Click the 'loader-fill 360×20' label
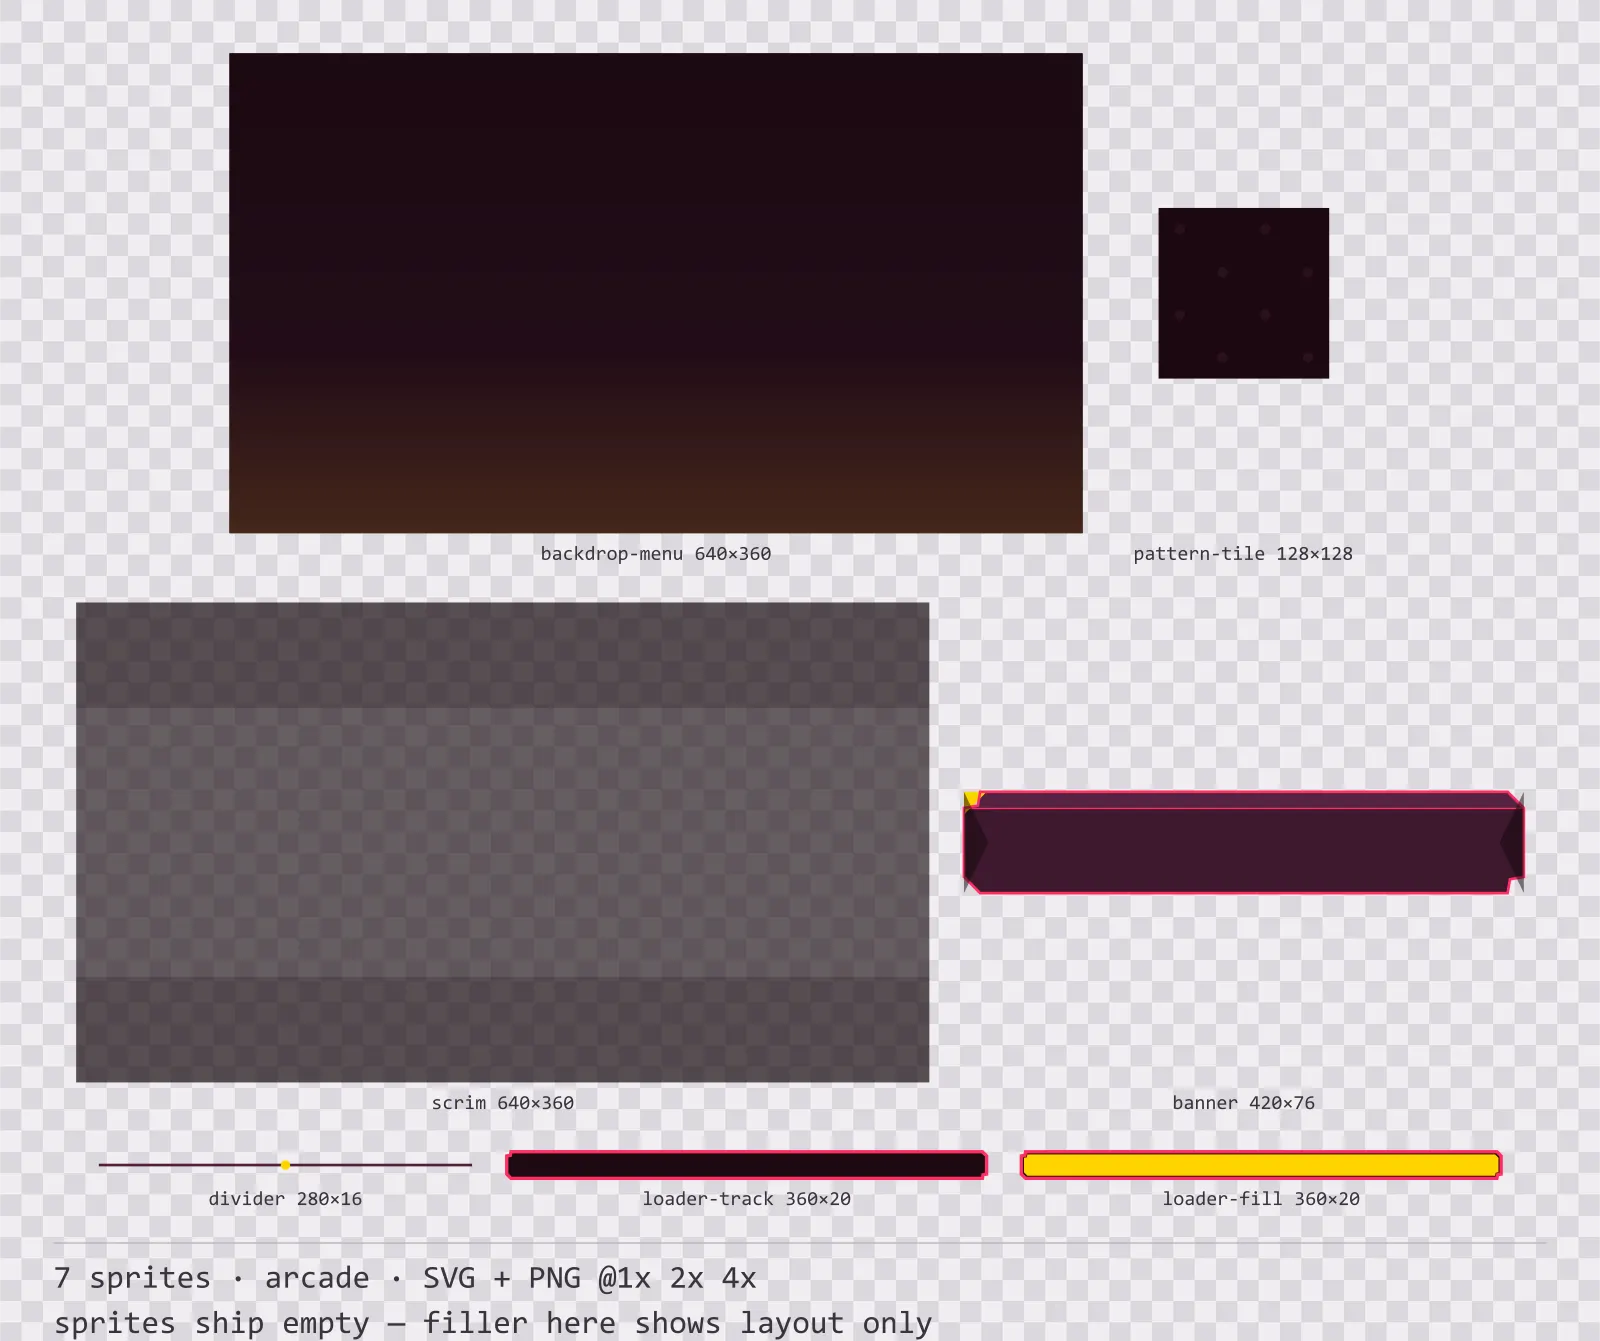 (1261, 1198)
